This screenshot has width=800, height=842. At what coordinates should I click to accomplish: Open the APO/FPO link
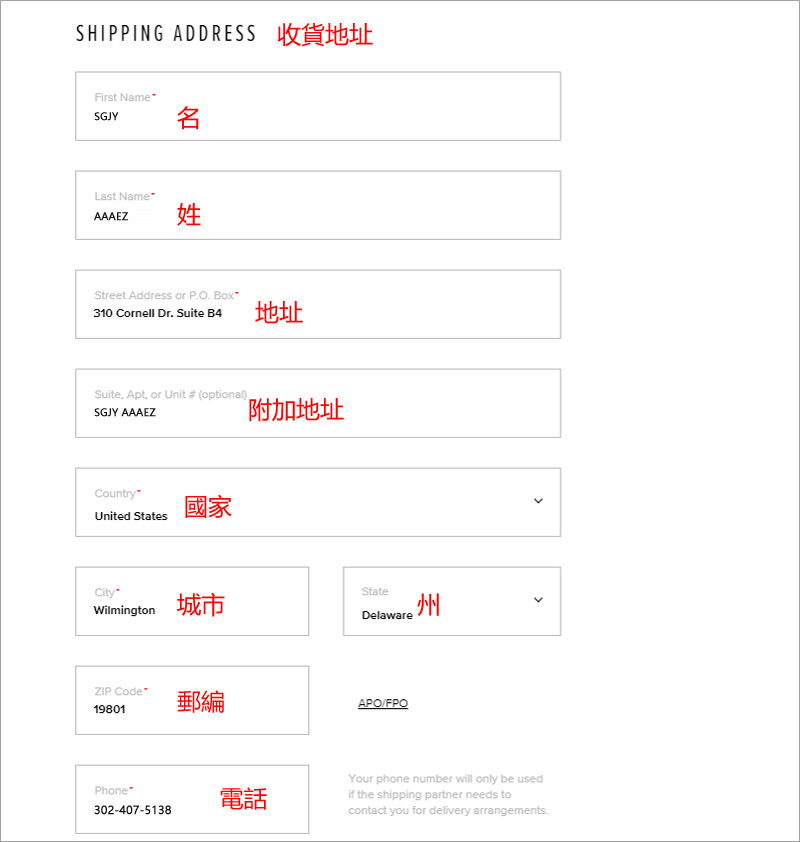(x=383, y=704)
